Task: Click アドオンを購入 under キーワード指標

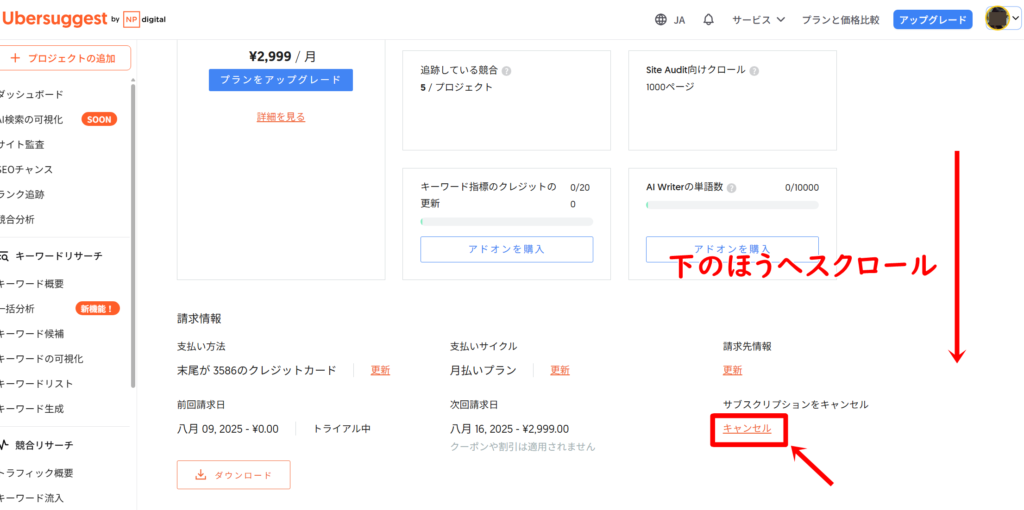Action: [x=507, y=249]
